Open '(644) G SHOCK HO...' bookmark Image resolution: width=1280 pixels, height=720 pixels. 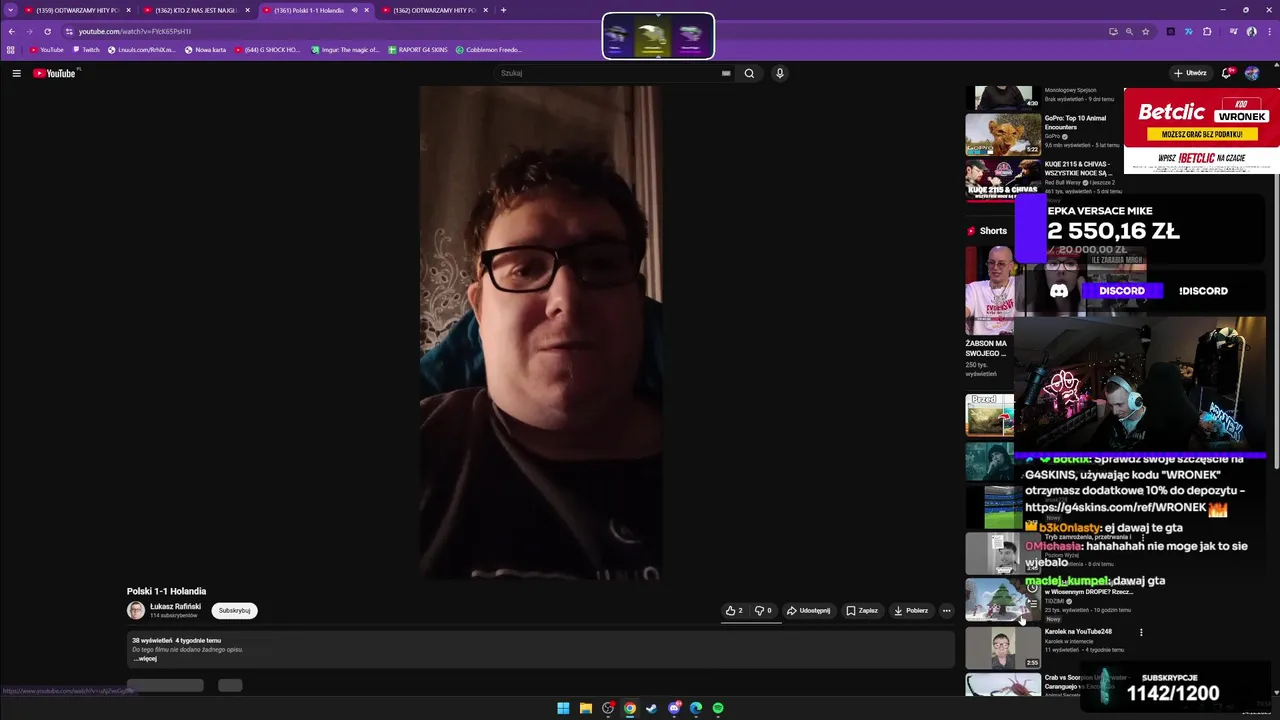click(x=266, y=49)
